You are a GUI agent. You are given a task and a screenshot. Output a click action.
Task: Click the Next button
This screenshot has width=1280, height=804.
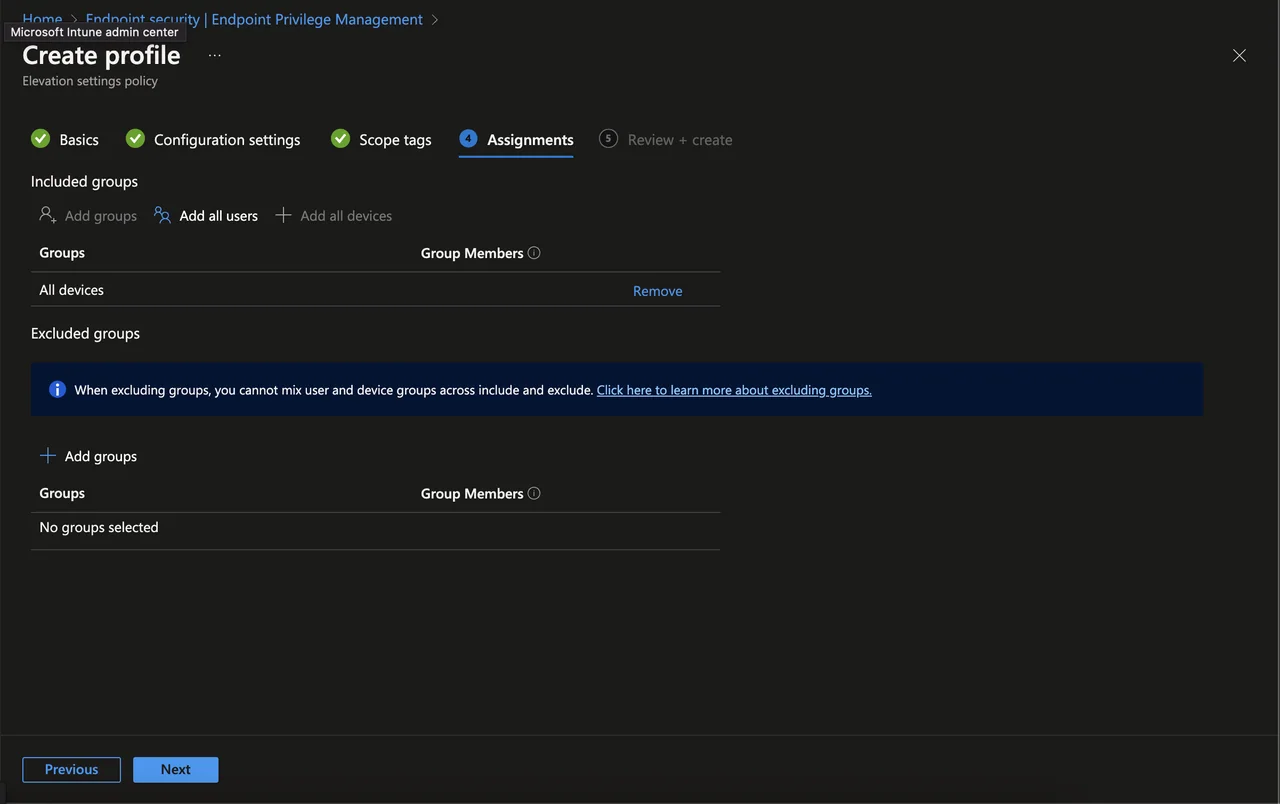pyautogui.click(x=175, y=769)
